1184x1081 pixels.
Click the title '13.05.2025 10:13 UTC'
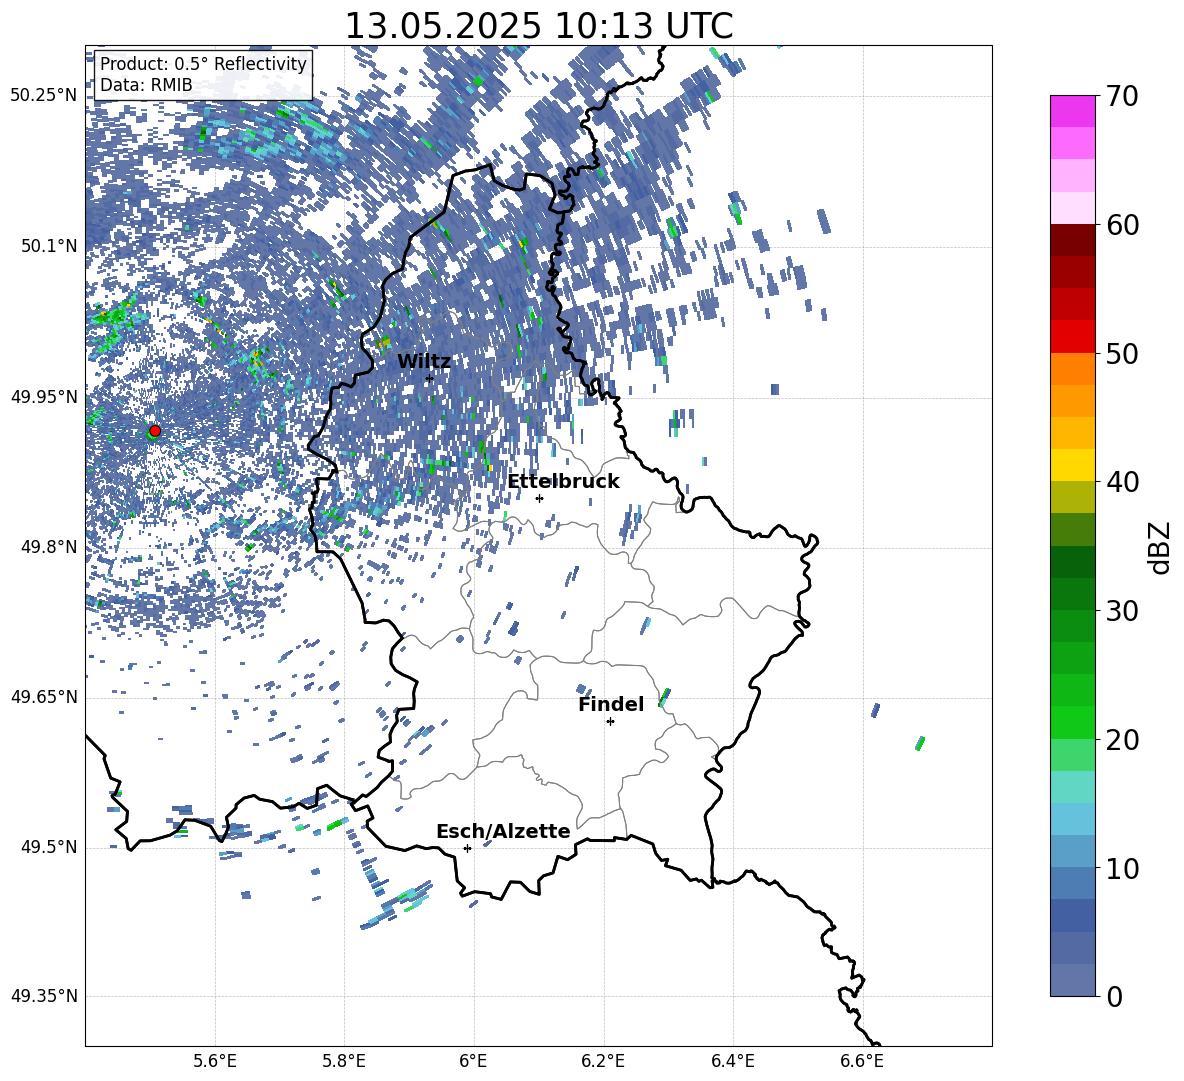pos(539,26)
